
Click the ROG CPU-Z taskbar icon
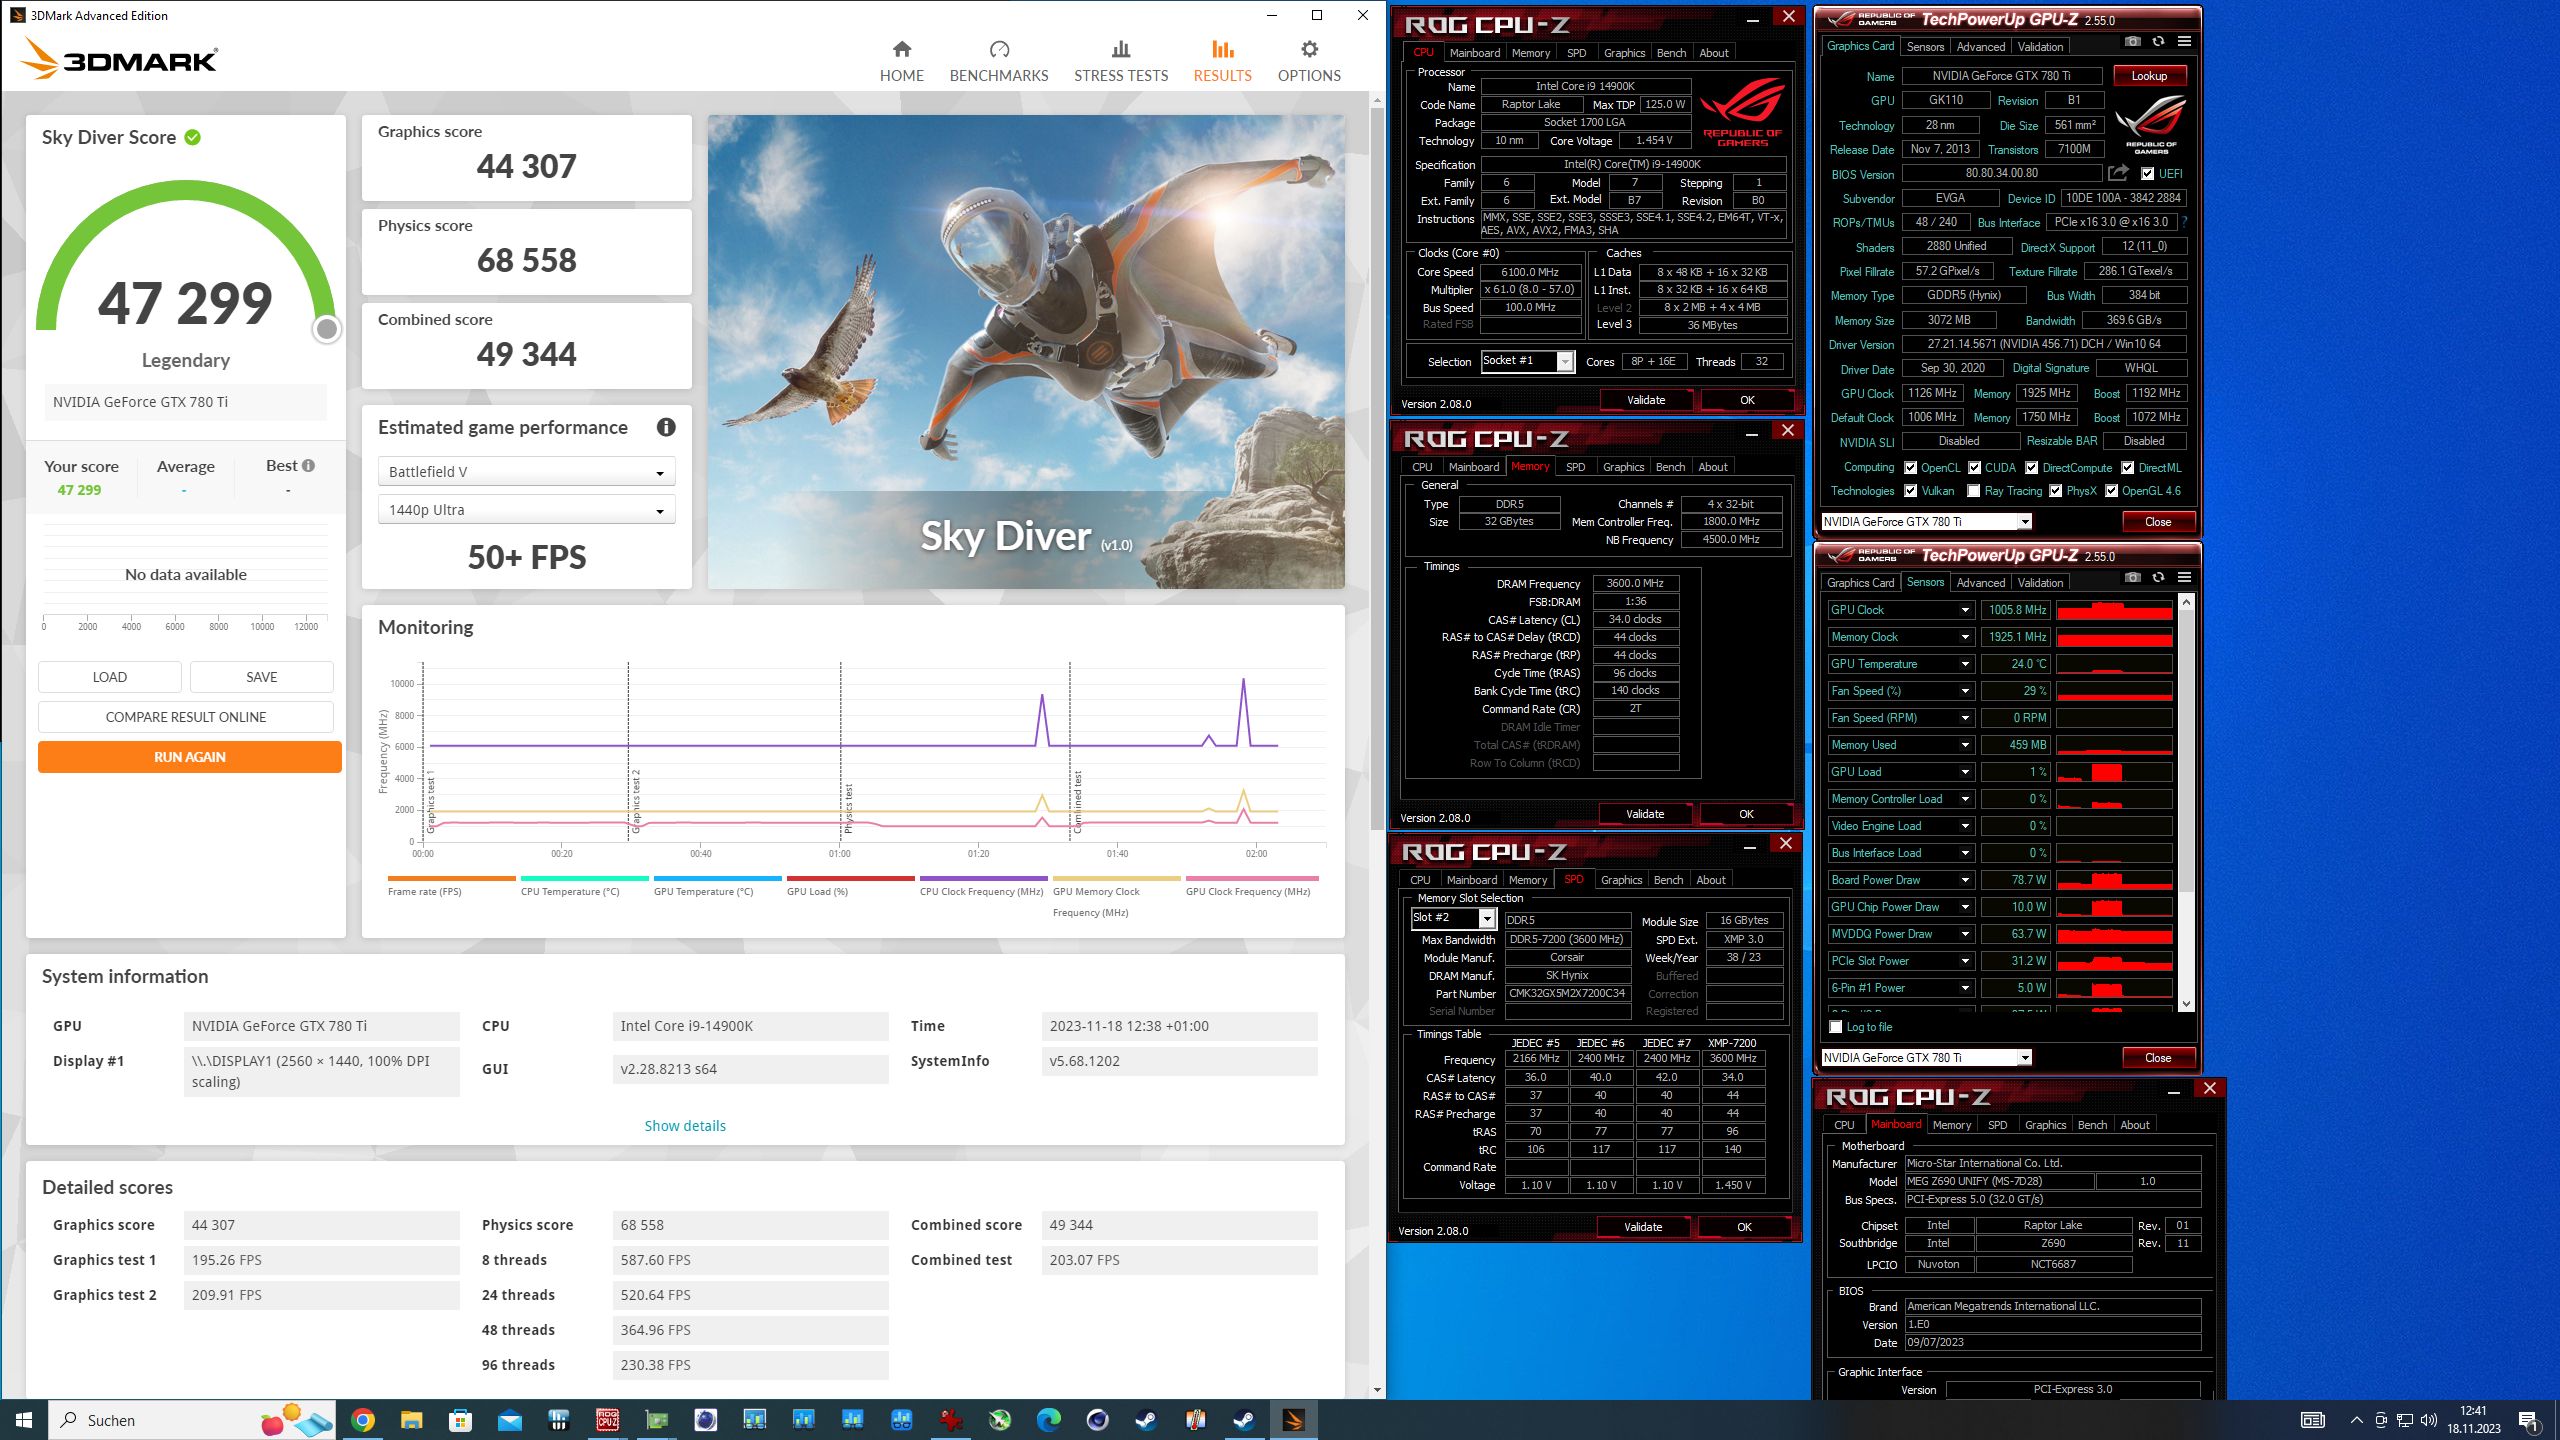coord(608,1420)
